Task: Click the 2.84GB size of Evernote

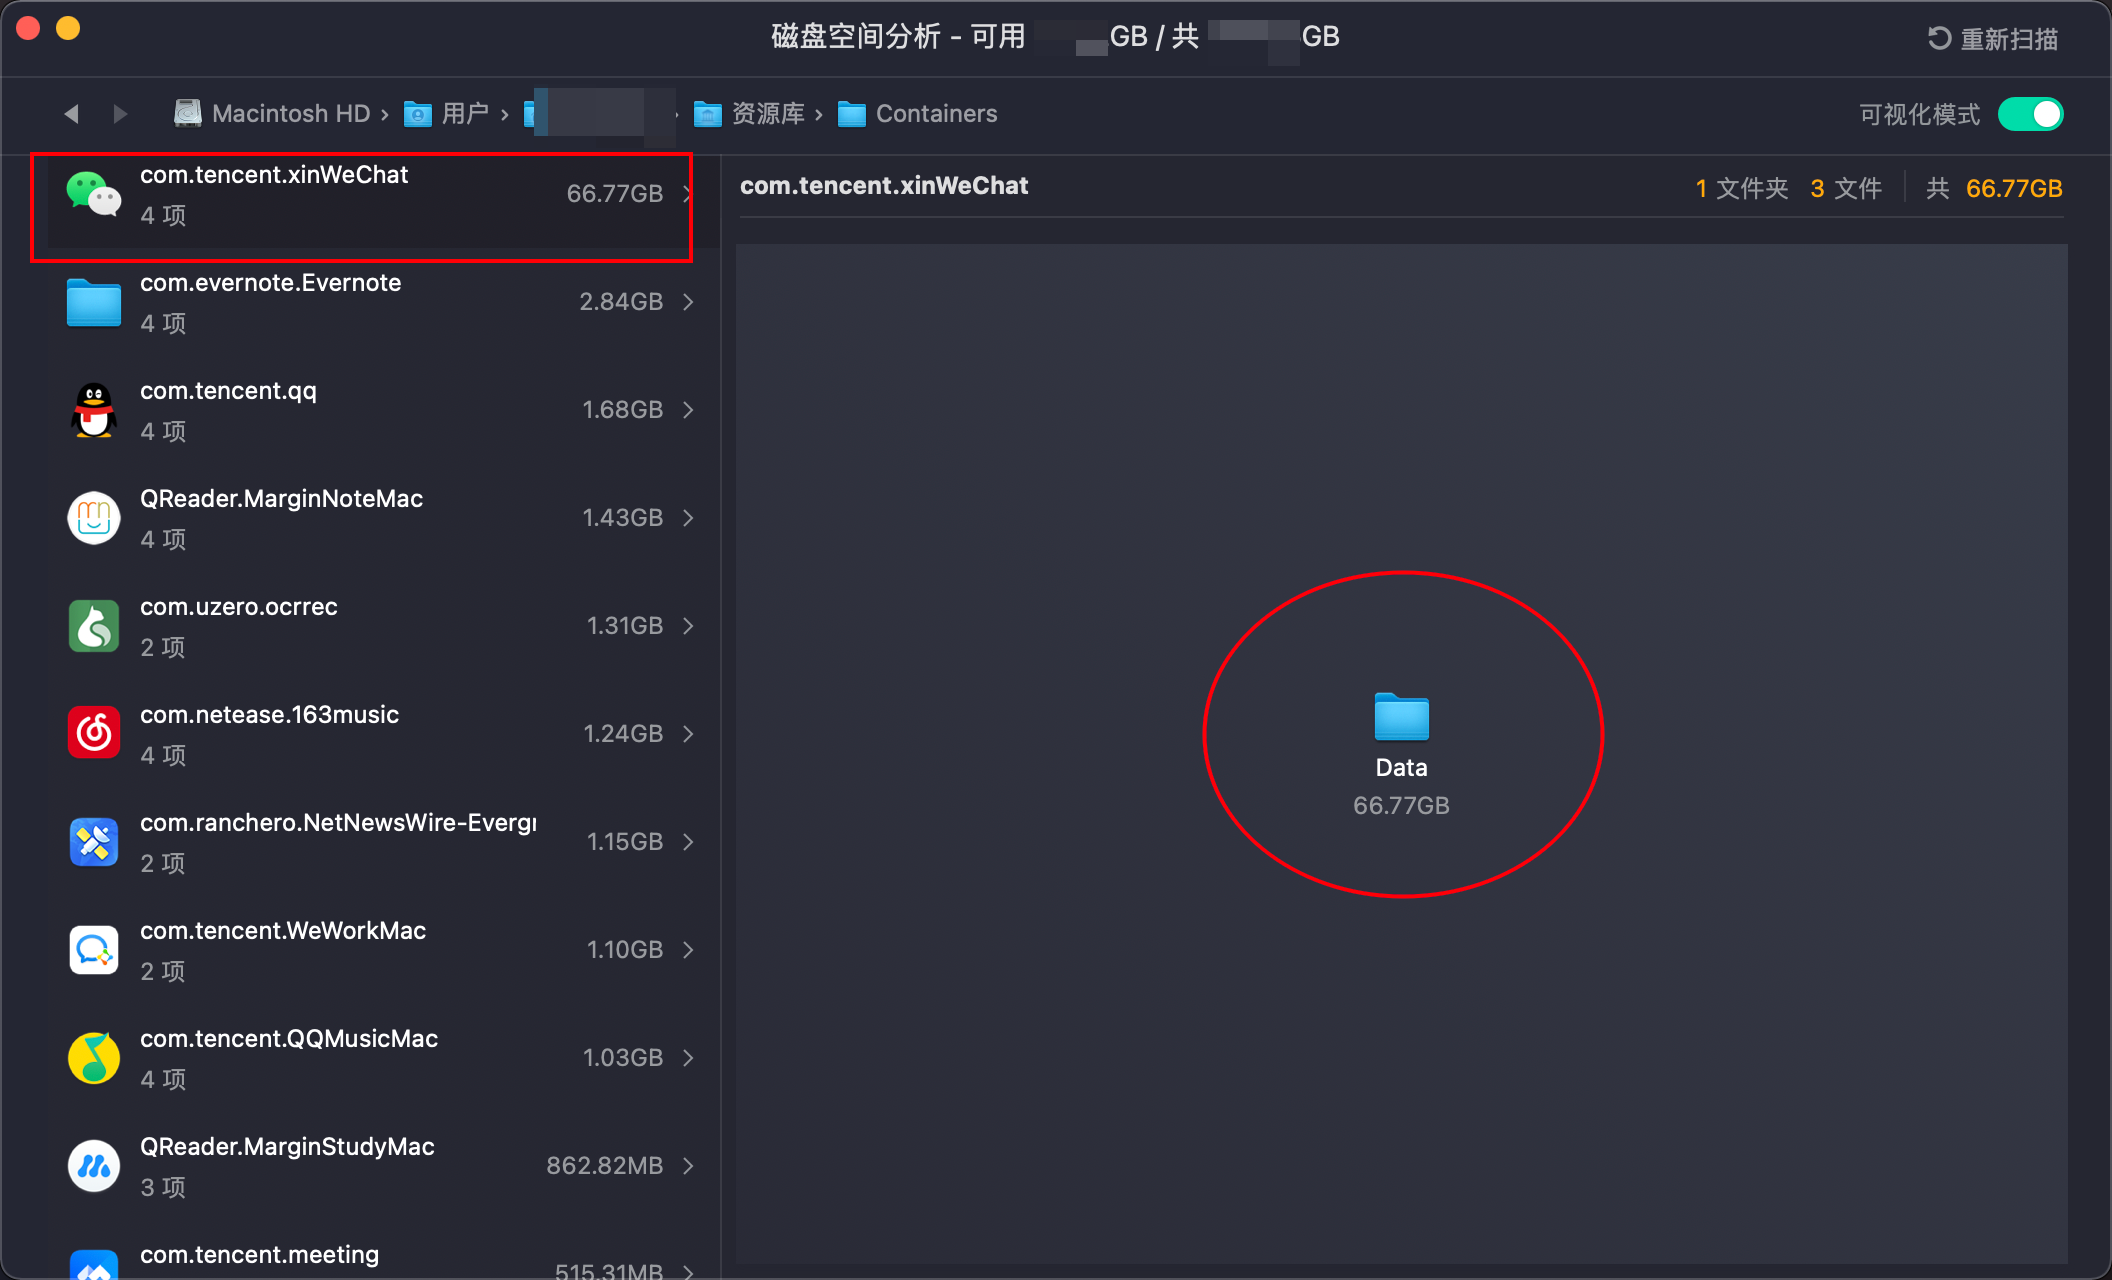Action: tap(621, 302)
